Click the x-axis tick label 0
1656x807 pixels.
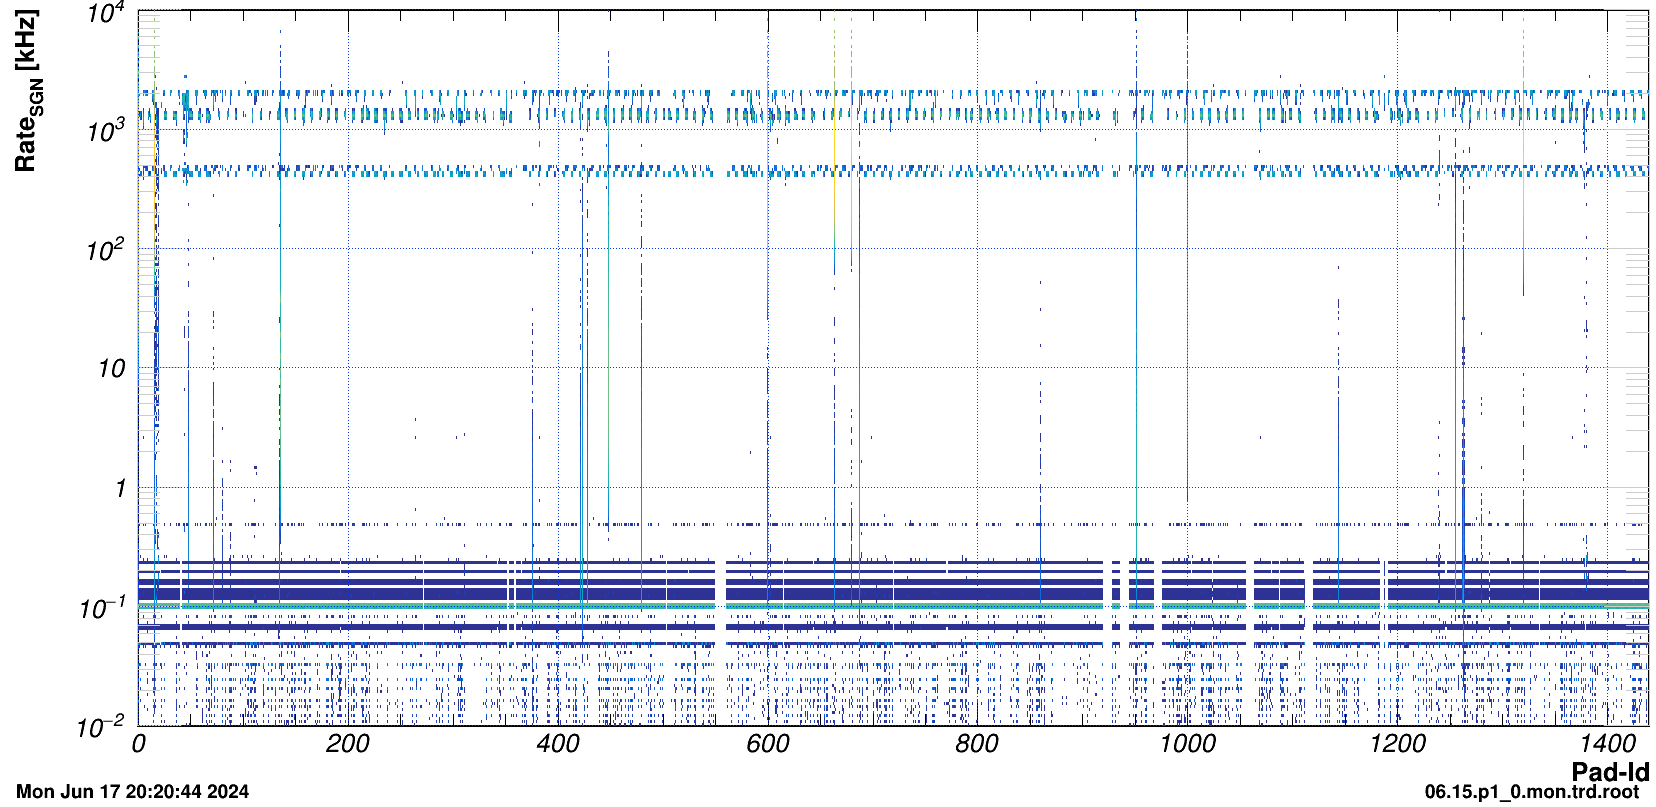[x=139, y=744]
